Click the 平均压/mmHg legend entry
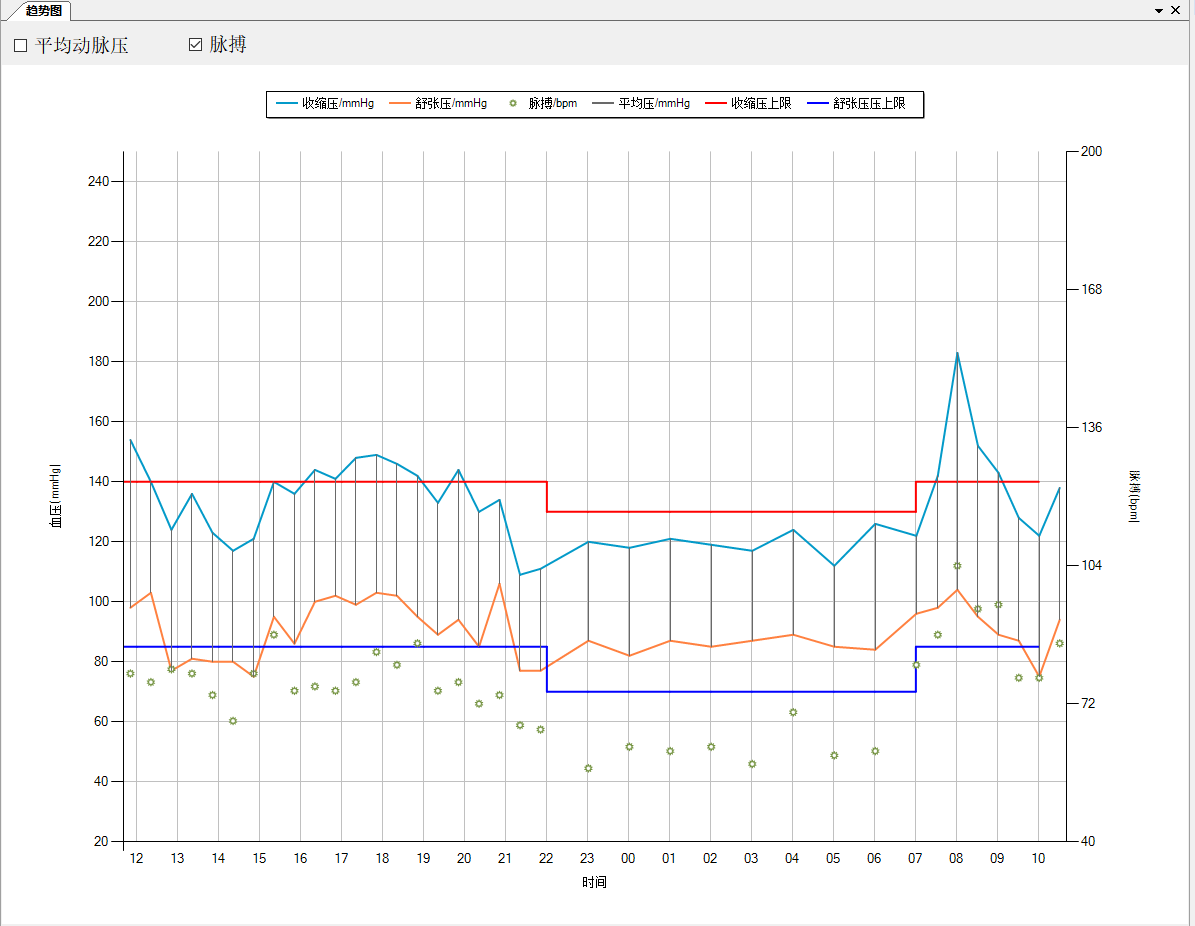The image size is (1195, 926). coord(641,104)
